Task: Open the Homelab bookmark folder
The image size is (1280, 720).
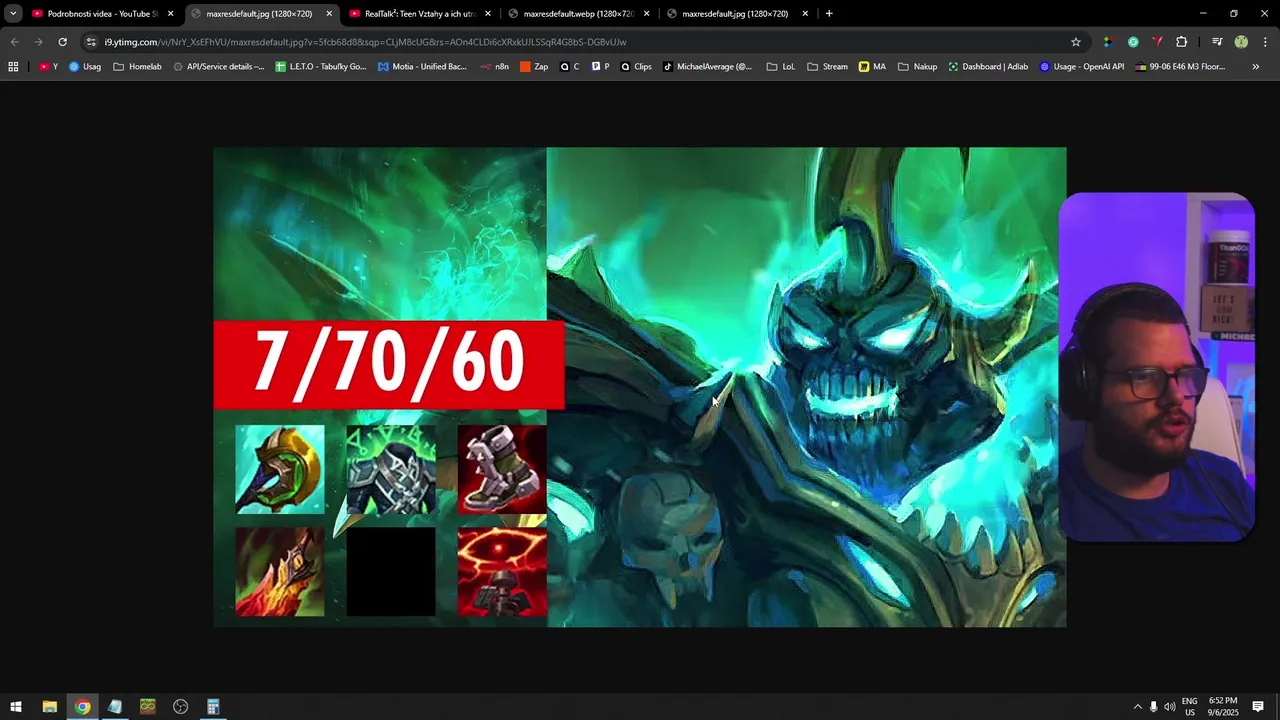Action: (x=137, y=67)
